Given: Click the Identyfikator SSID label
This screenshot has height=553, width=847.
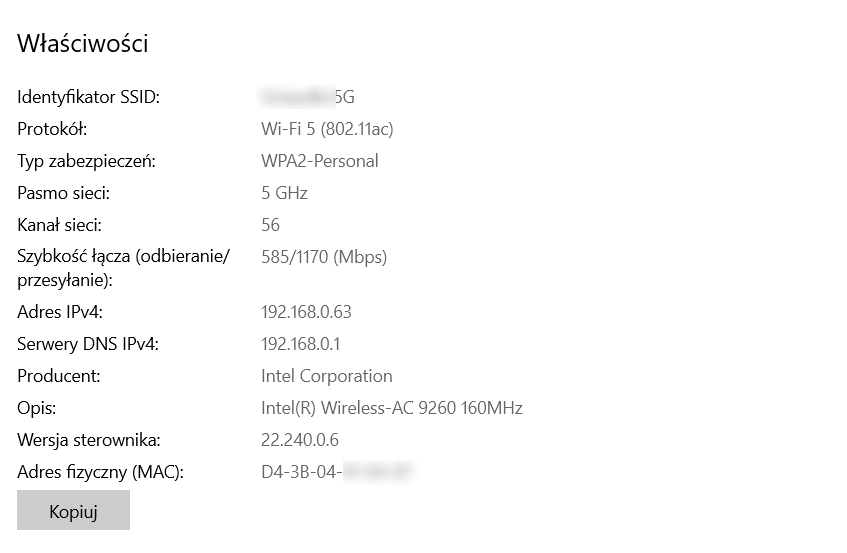Looking at the screenshot, I should point(89,97).
